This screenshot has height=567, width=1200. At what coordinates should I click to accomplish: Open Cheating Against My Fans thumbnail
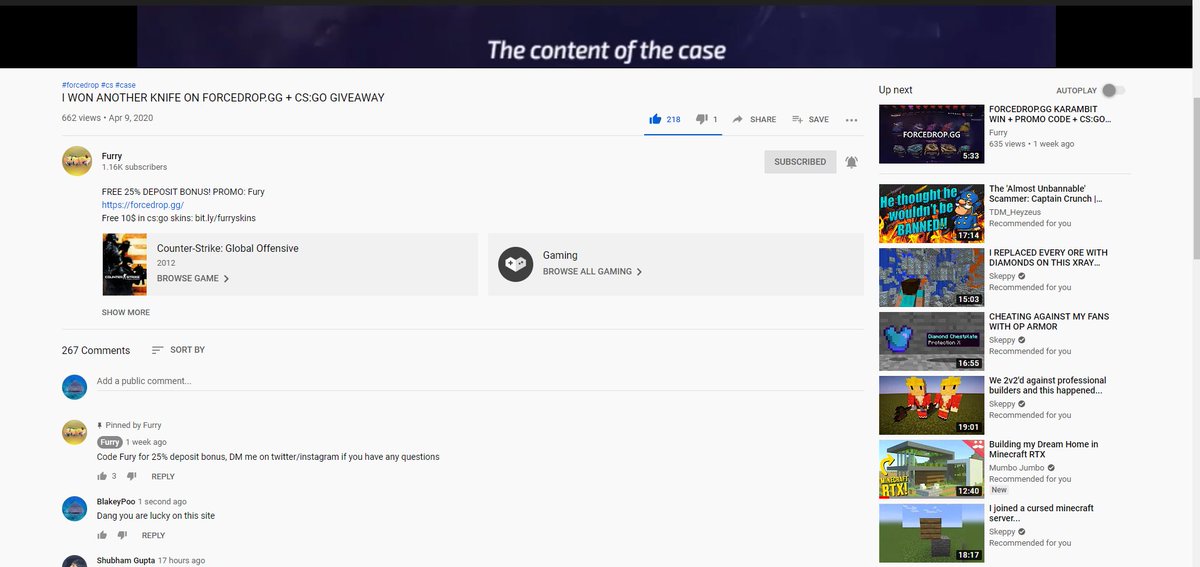[x=931, y=341]
